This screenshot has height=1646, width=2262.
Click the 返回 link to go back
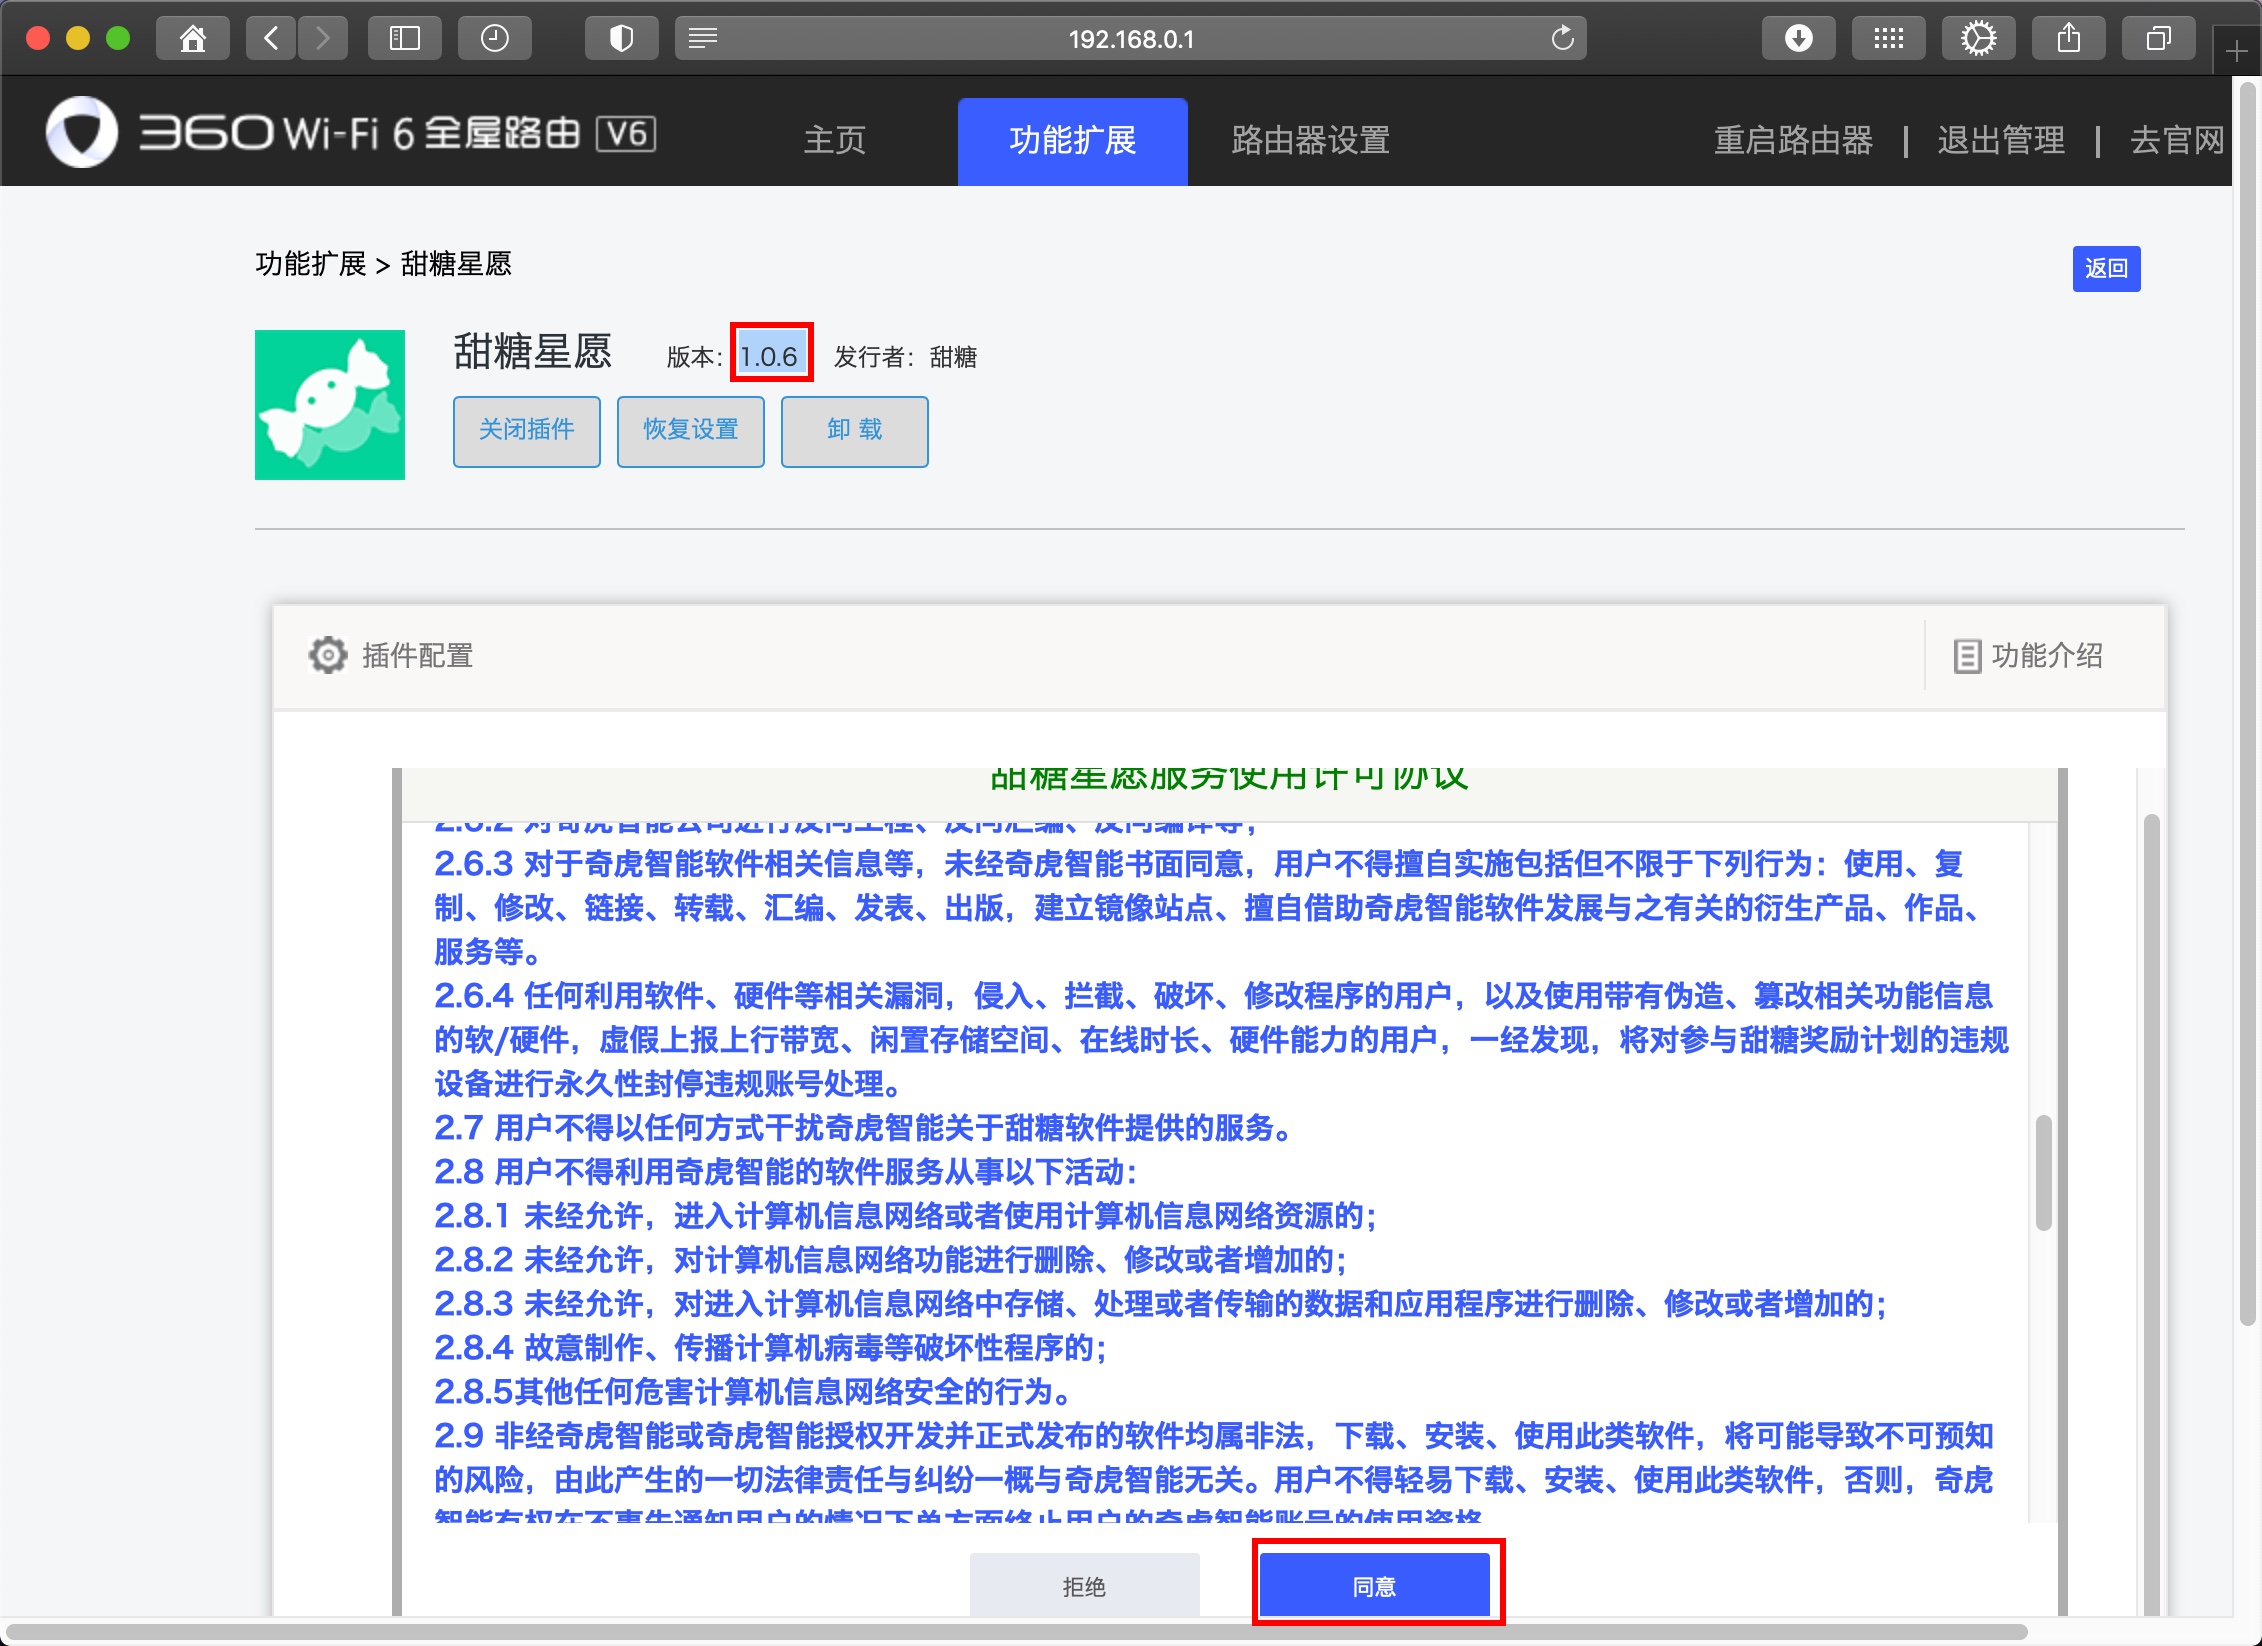(2107, 267)
